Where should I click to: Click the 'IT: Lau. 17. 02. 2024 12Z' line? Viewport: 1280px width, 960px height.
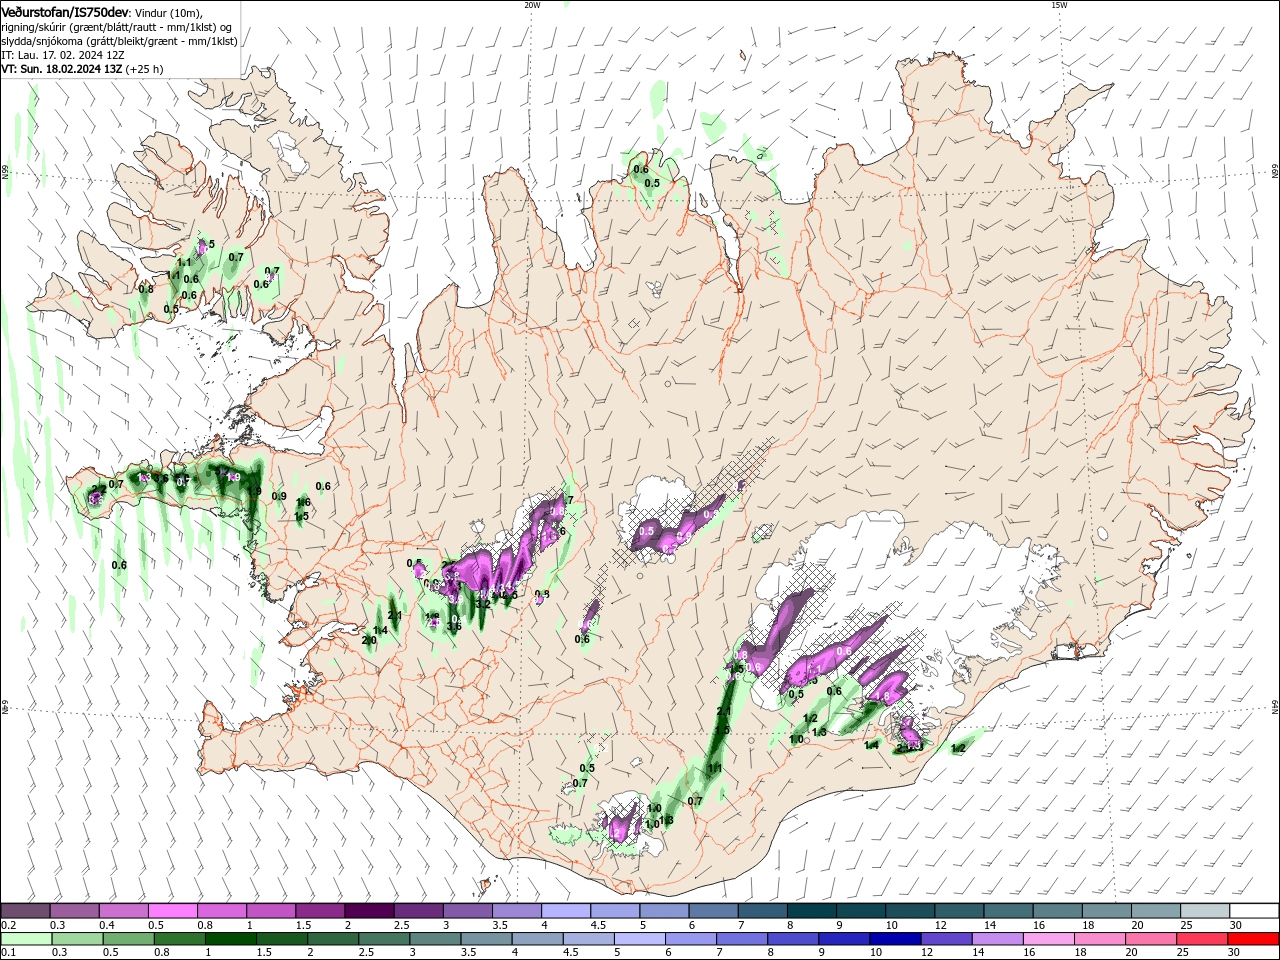tap(62, 55)
